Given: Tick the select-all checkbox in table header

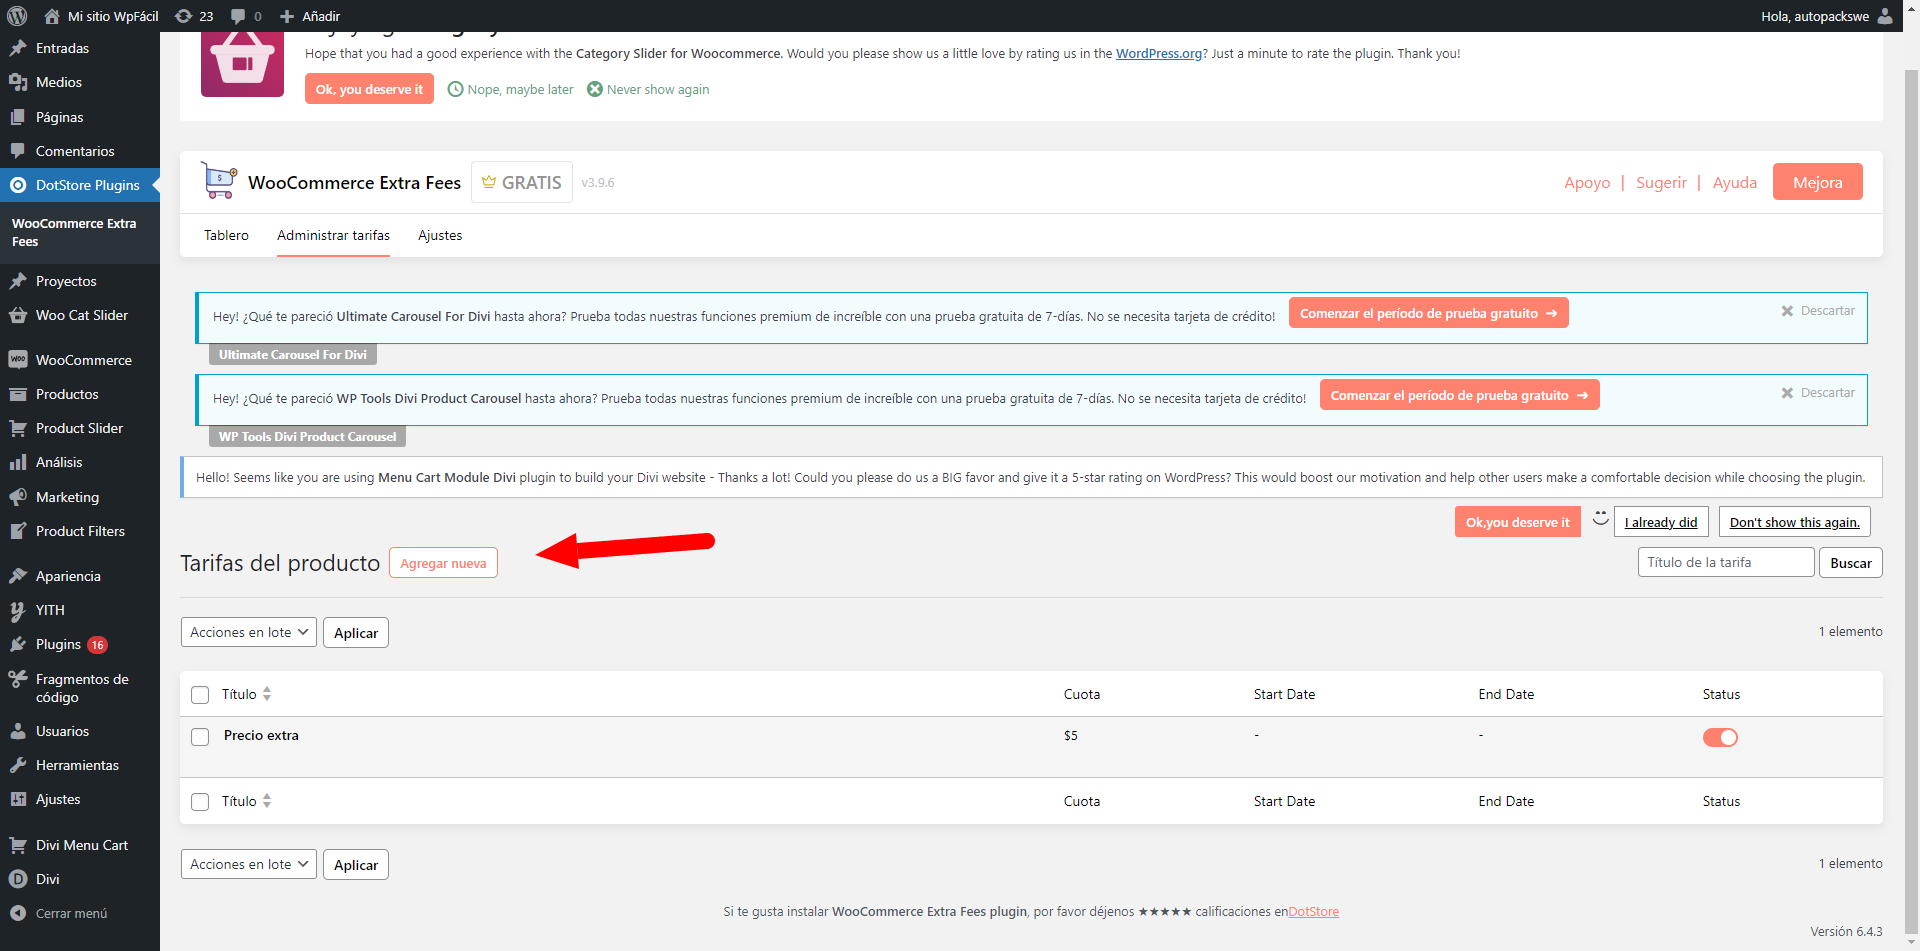Looking at the screenshot, I should pyautogui.click(x=200, y=695).
